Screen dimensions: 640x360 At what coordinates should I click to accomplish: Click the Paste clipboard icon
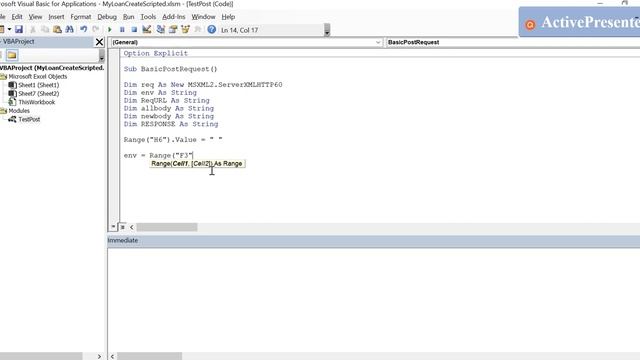tap(57, 29)
